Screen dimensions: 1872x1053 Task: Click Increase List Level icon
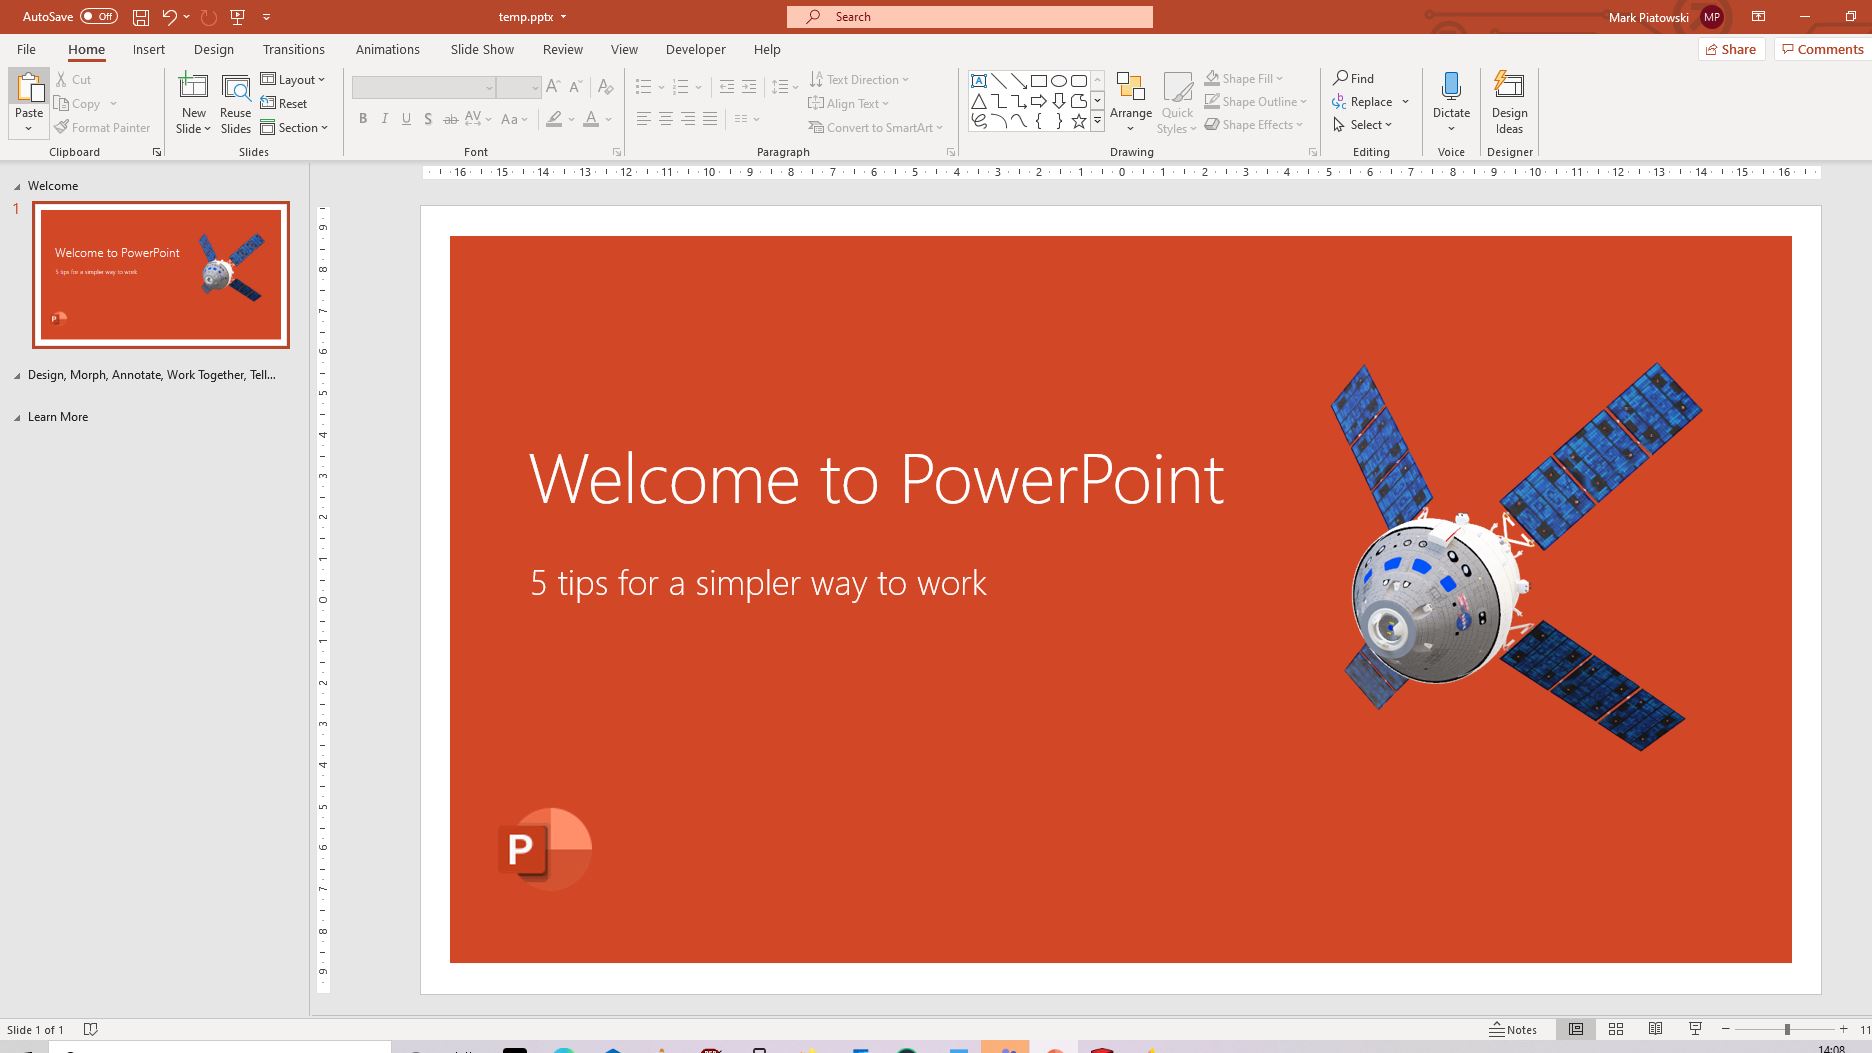click(x=749, y=87)
